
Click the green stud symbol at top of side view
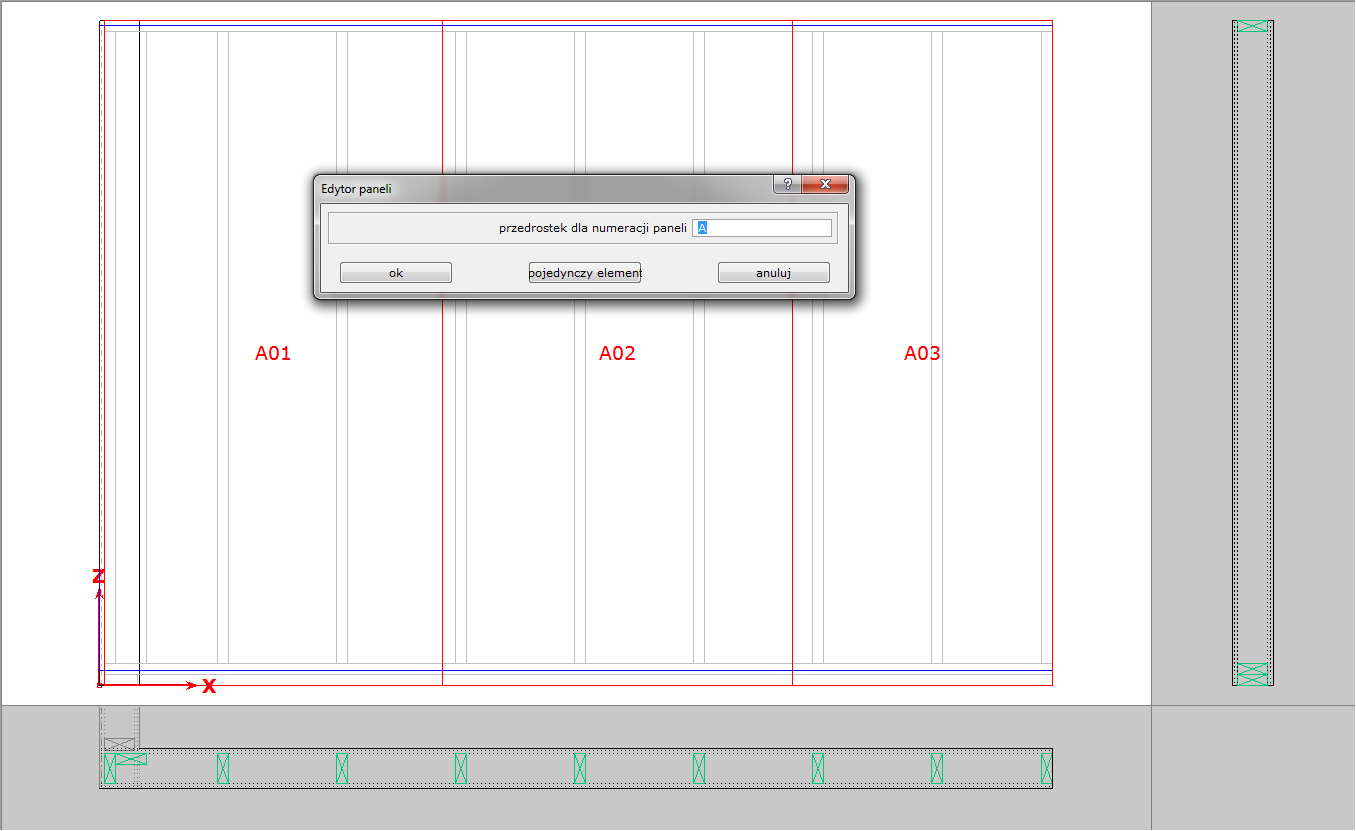pos(1252,25)
